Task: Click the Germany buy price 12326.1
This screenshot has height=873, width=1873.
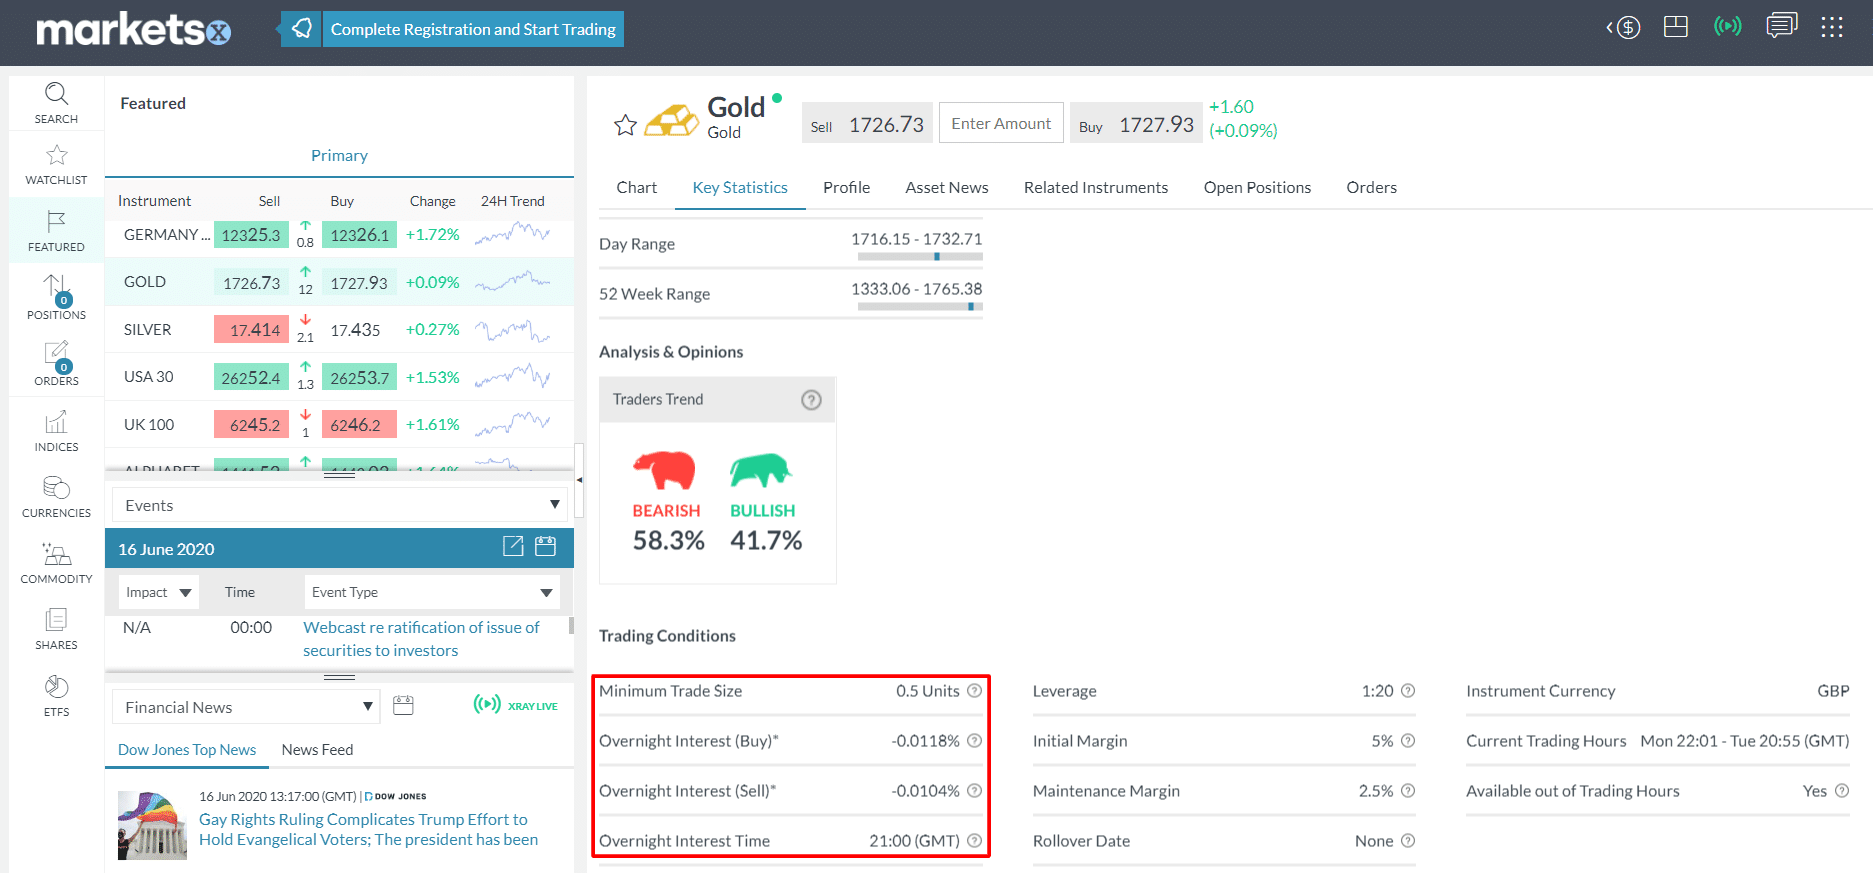Action: [359, 234]
